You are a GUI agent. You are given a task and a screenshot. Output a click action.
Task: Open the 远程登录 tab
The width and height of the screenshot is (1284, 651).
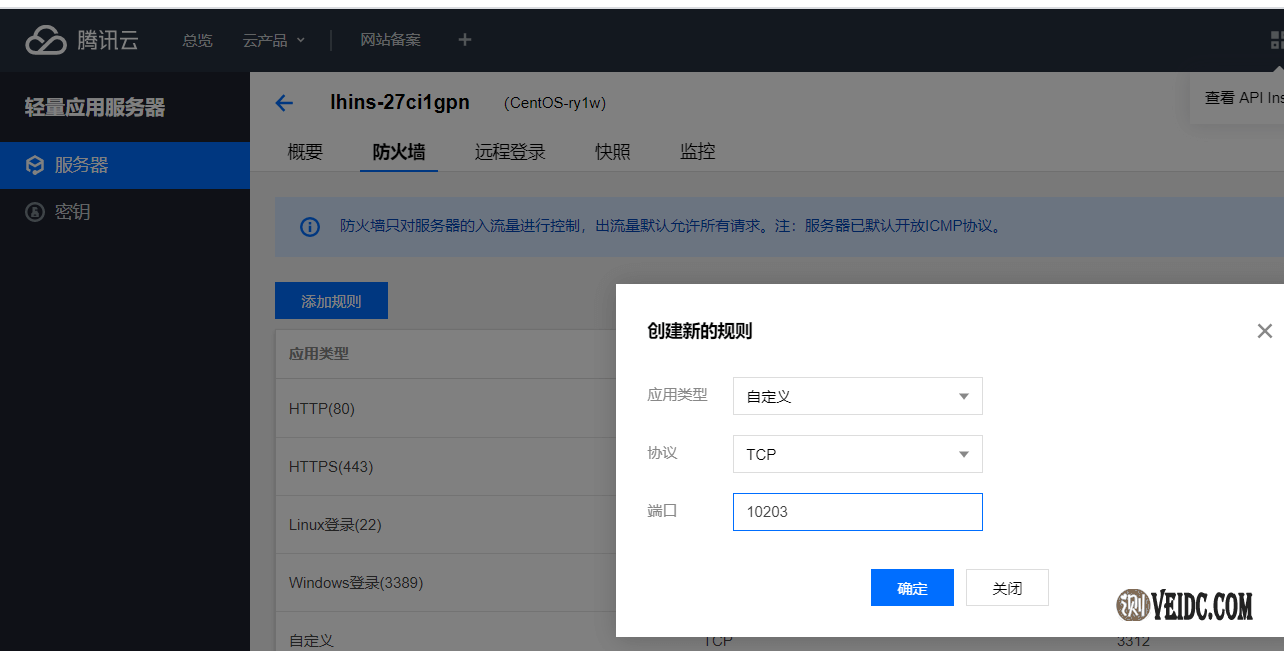coord(510,152)
